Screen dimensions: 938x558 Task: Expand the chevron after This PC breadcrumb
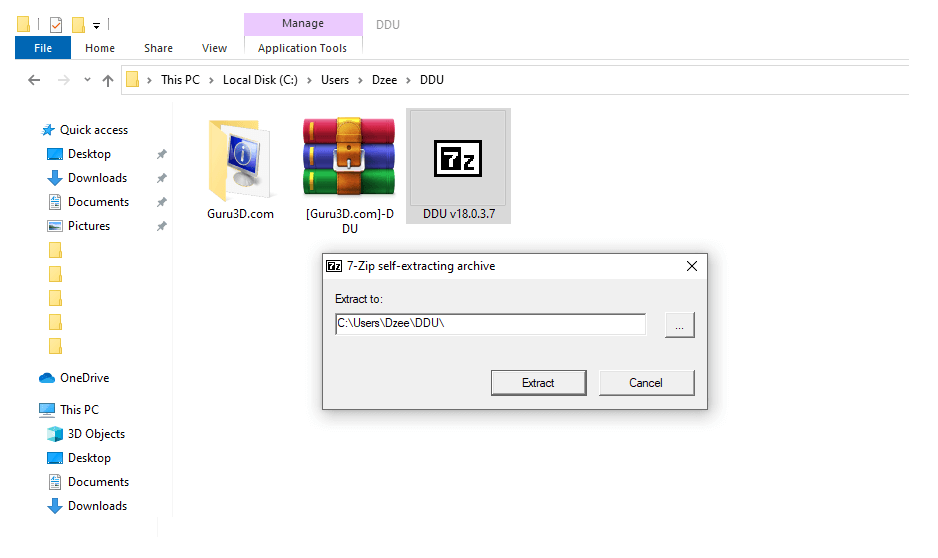point(211,80)
